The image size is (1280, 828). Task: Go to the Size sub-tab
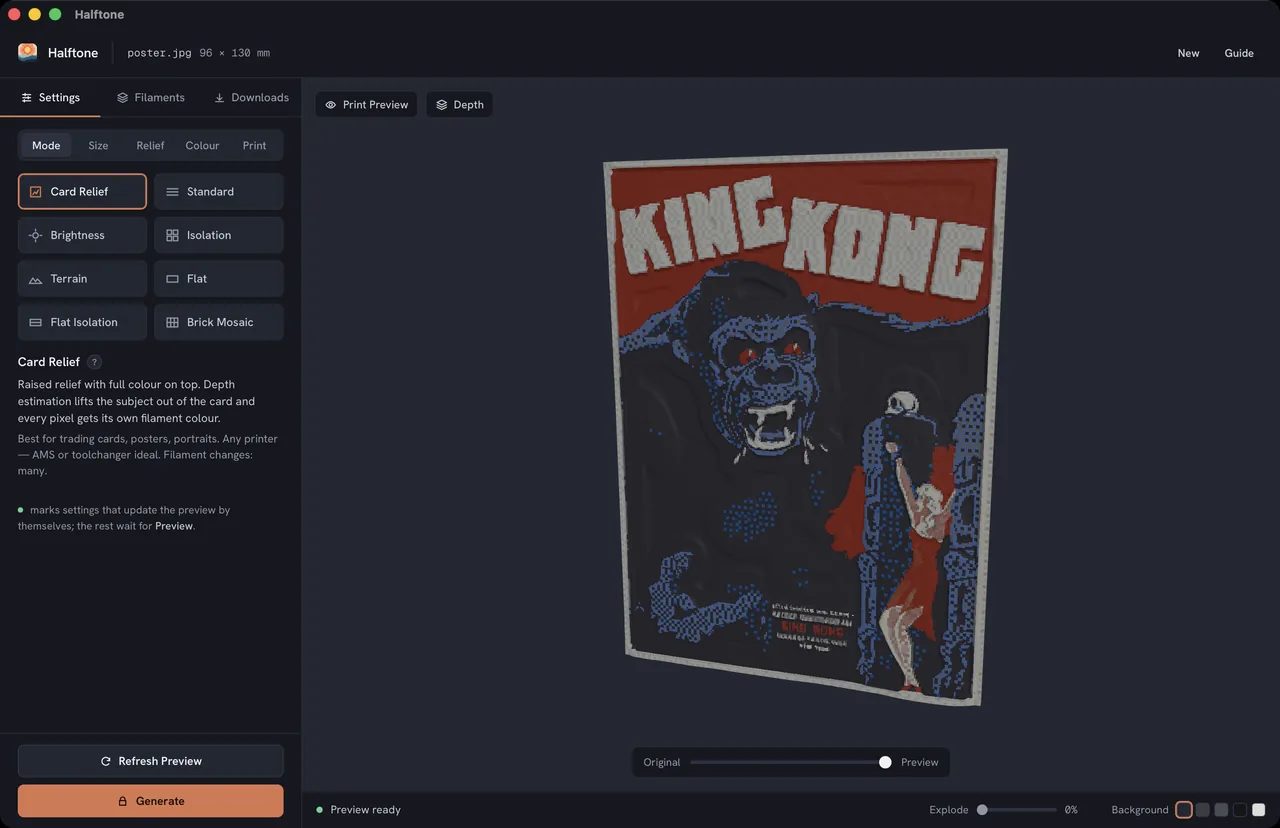point(98,145)
